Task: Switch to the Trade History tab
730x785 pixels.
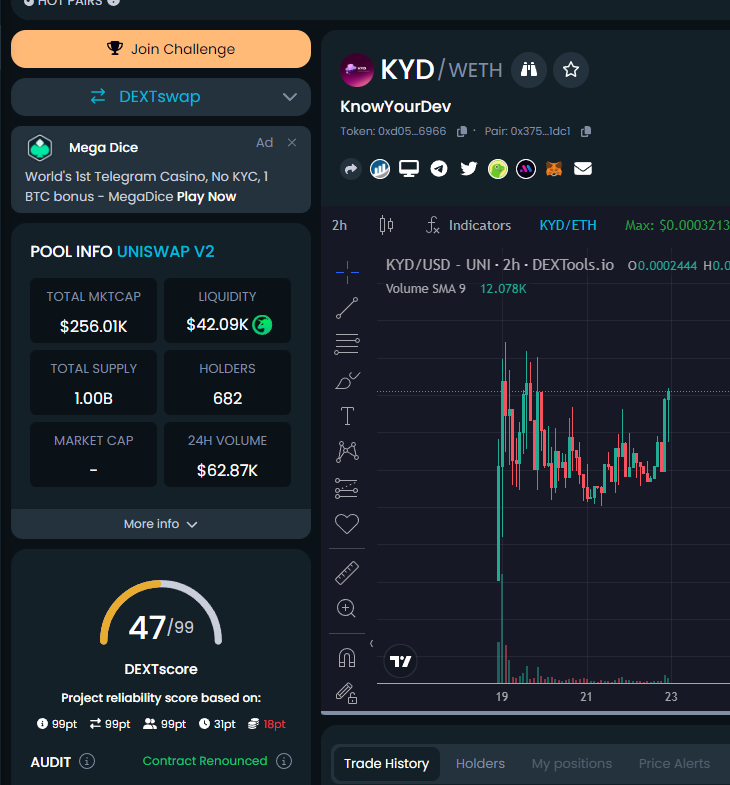Action: coord(387,763)
